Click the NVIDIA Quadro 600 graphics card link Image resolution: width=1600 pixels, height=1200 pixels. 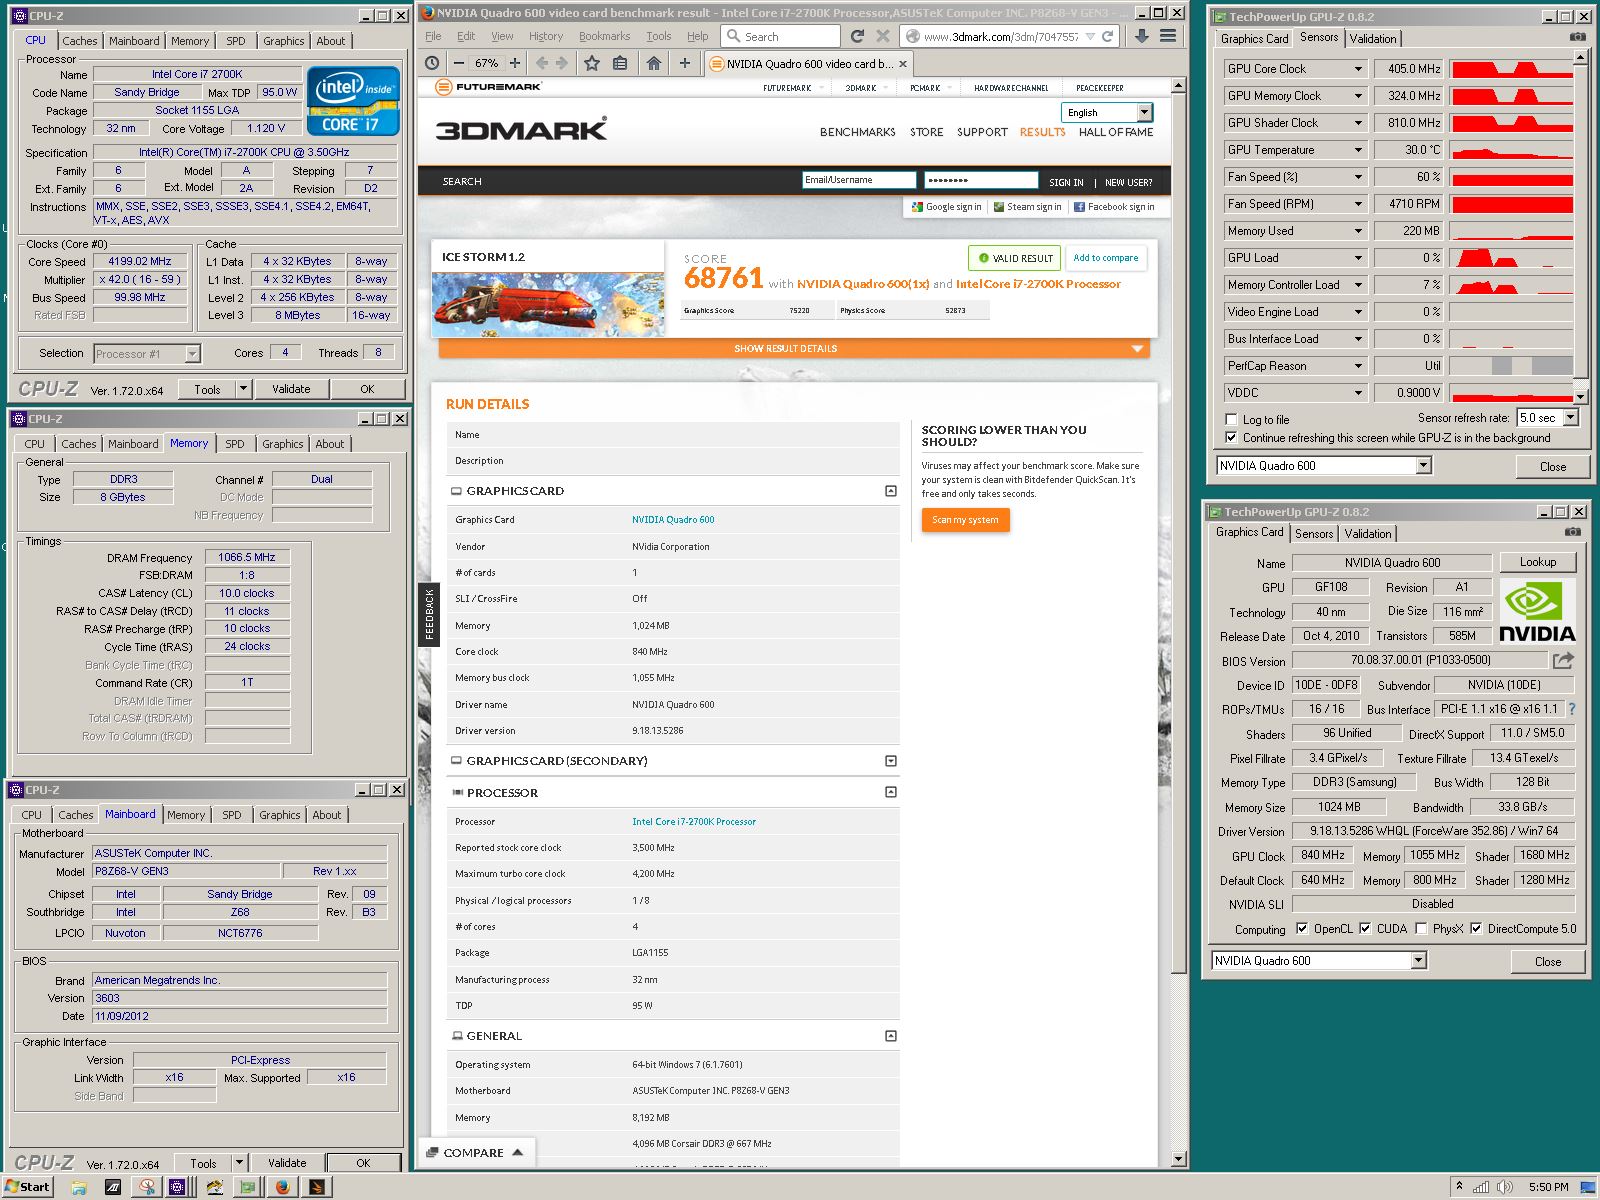click(673, 520)
